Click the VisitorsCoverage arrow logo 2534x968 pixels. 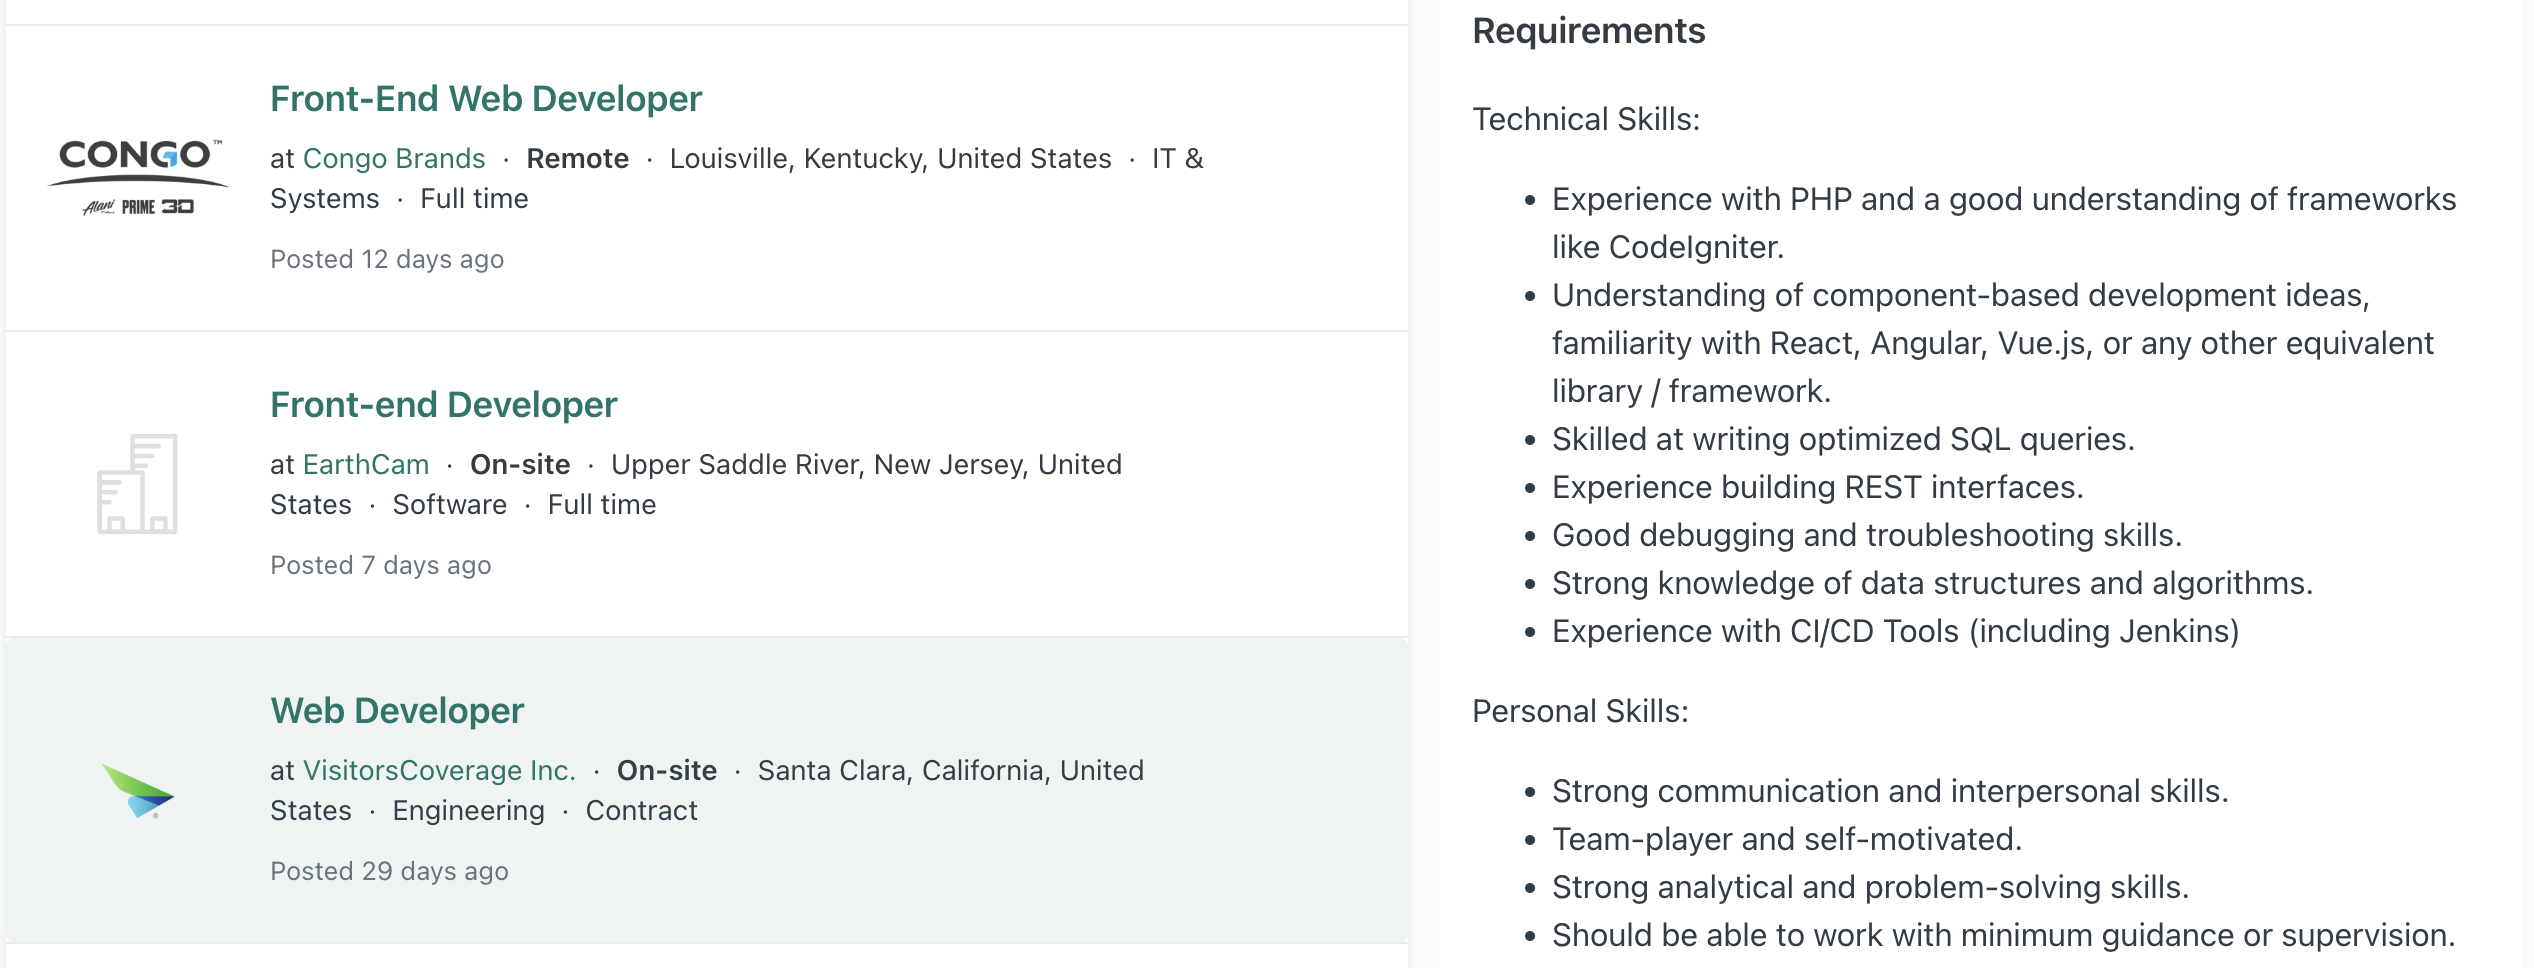click(138, 790)
